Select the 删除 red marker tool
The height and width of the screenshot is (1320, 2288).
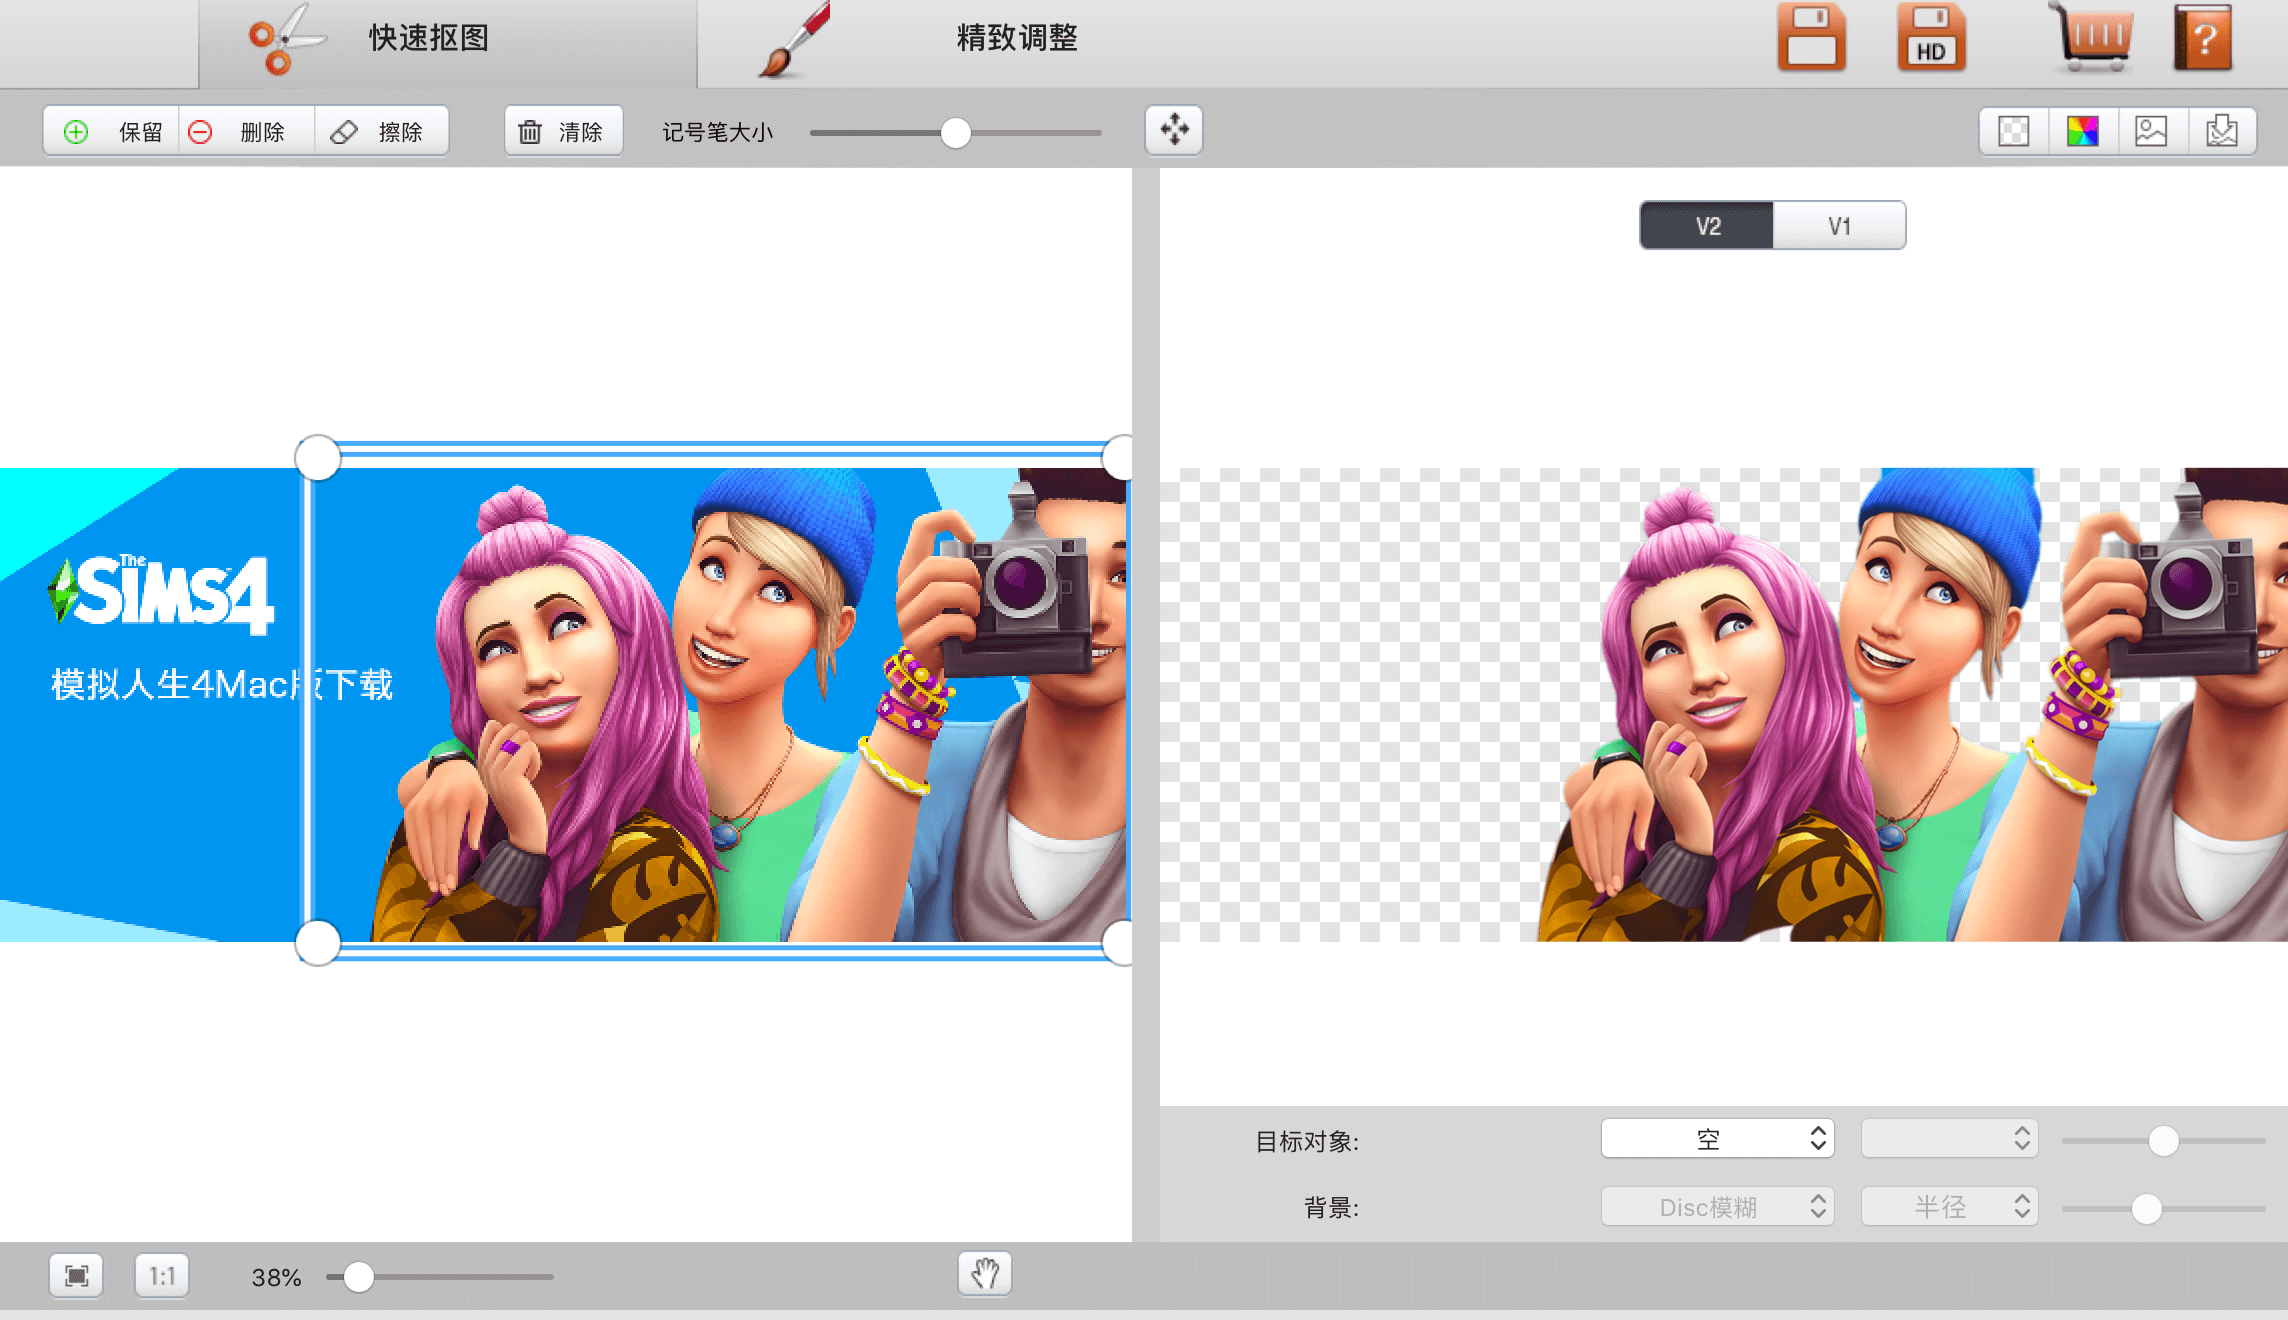(x=246, y=131)
